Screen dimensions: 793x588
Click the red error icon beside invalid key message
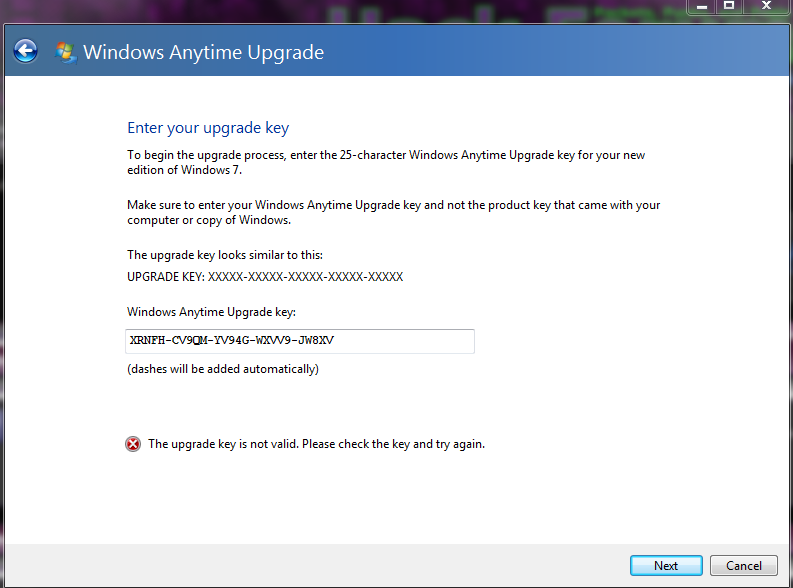133,444
